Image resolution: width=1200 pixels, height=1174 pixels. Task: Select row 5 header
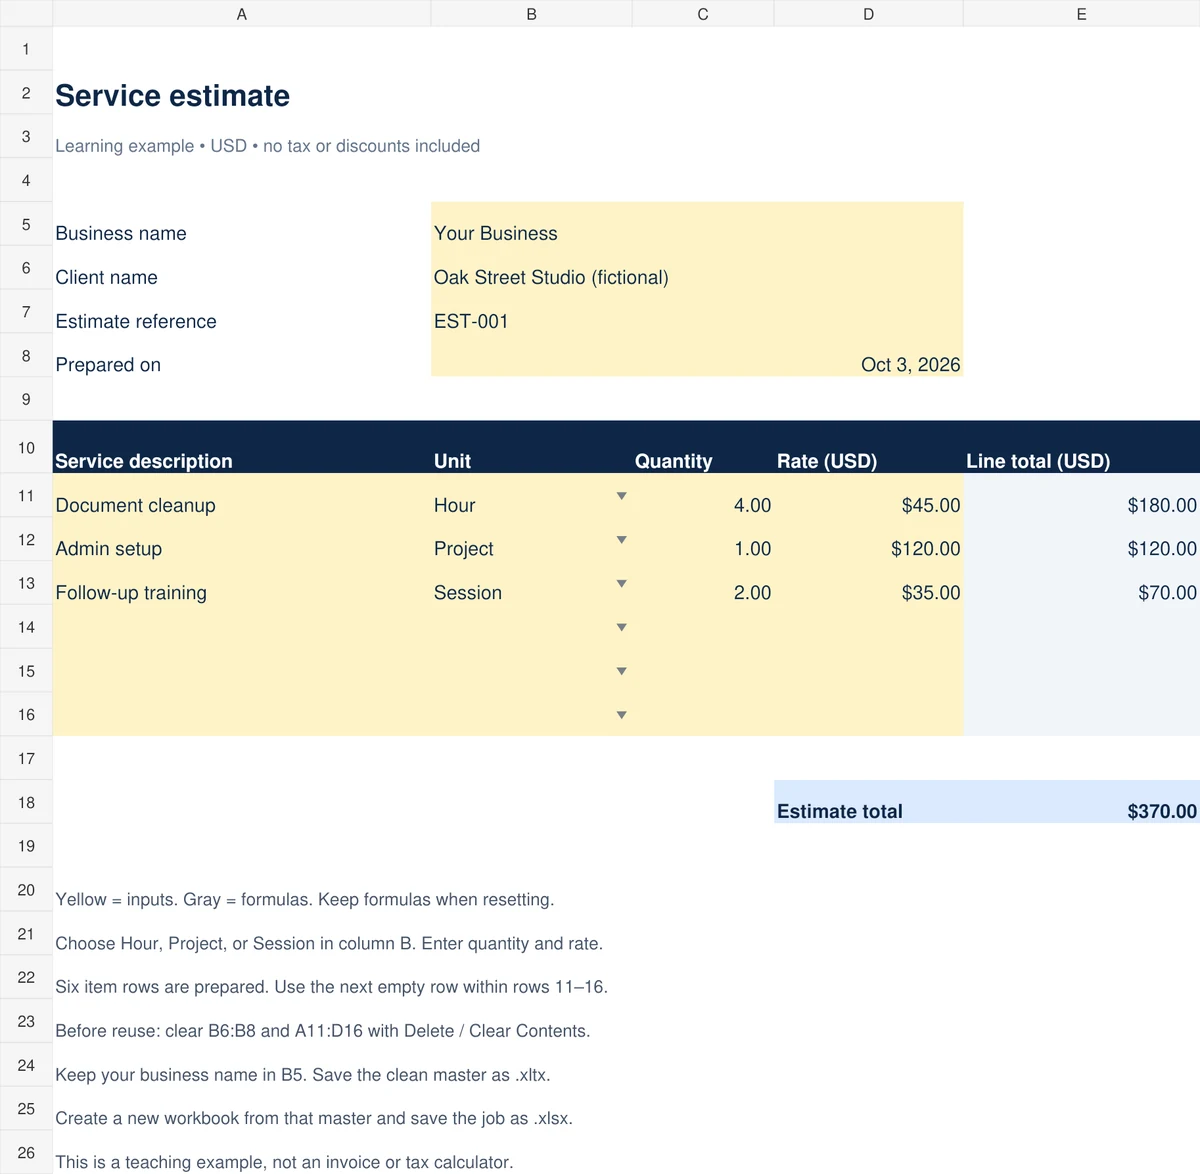26,224
